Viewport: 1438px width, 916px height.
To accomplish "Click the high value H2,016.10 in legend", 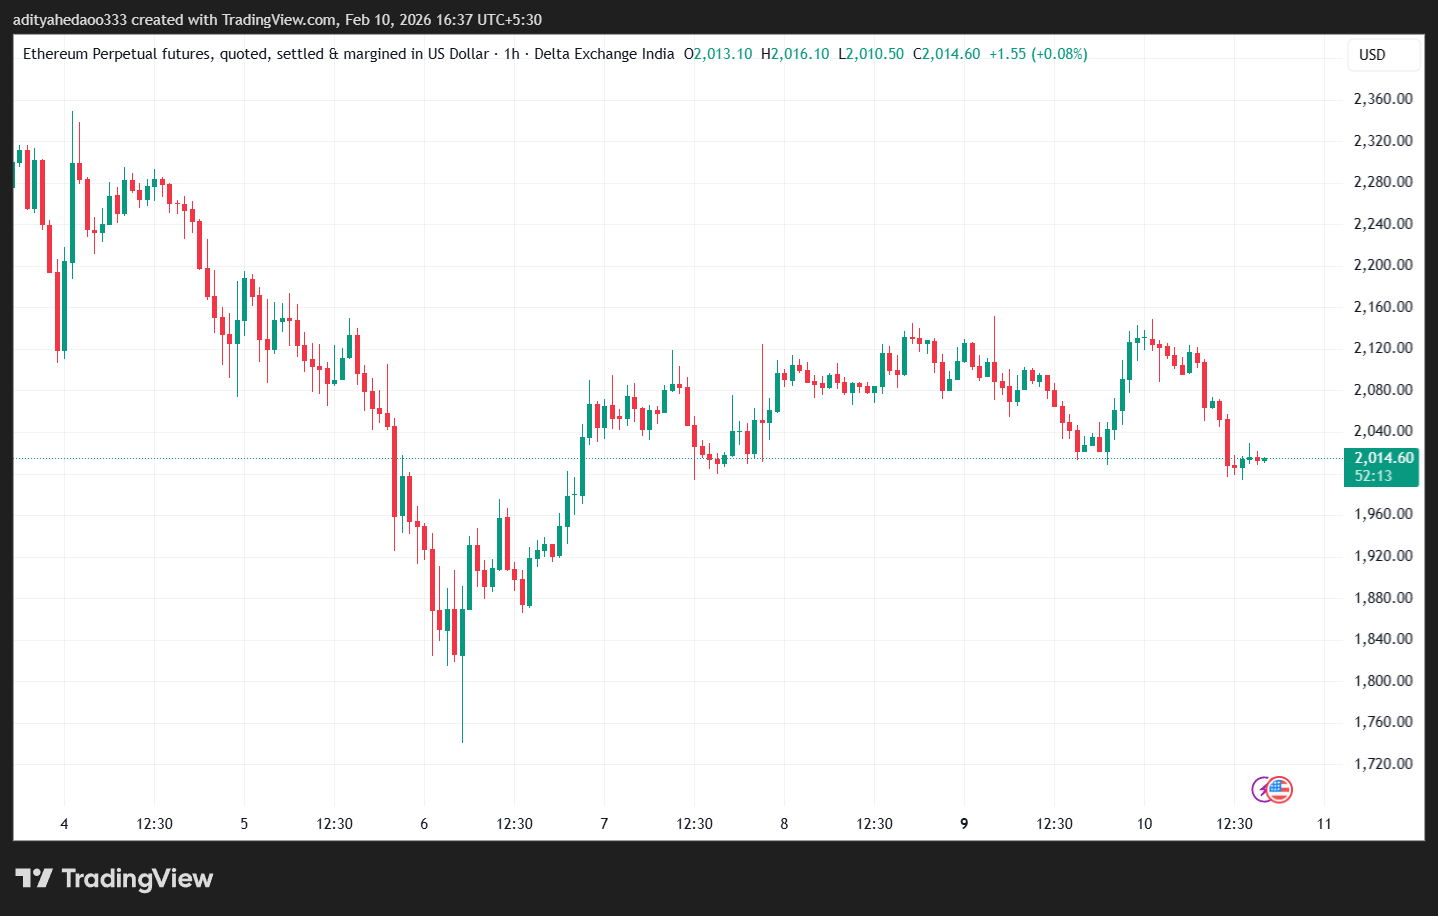I will coord(795,54).
